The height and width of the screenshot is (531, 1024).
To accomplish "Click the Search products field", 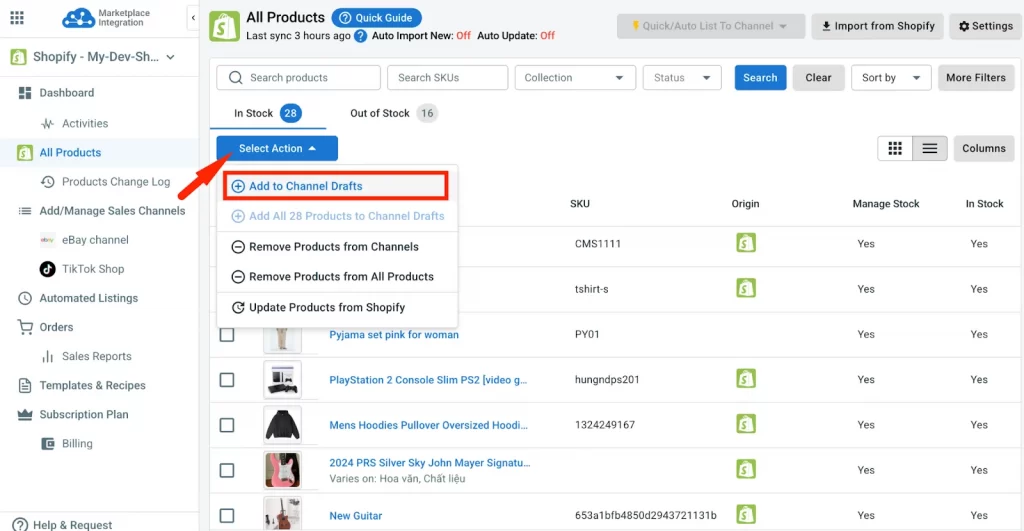I will pyautogui.click(x=298, y=78).
